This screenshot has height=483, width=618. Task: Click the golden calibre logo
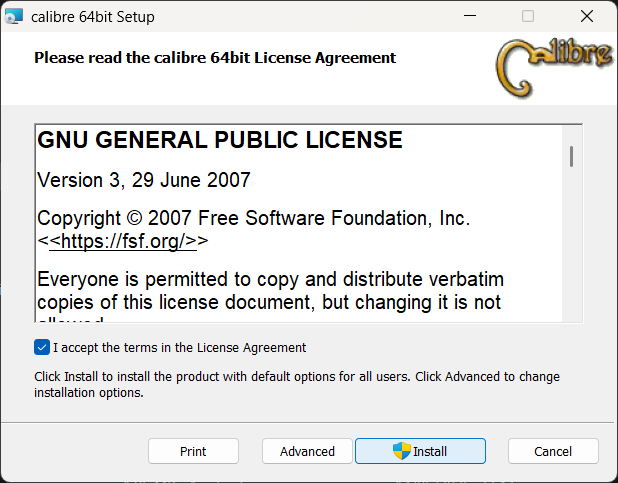click(x=554, y=67)
